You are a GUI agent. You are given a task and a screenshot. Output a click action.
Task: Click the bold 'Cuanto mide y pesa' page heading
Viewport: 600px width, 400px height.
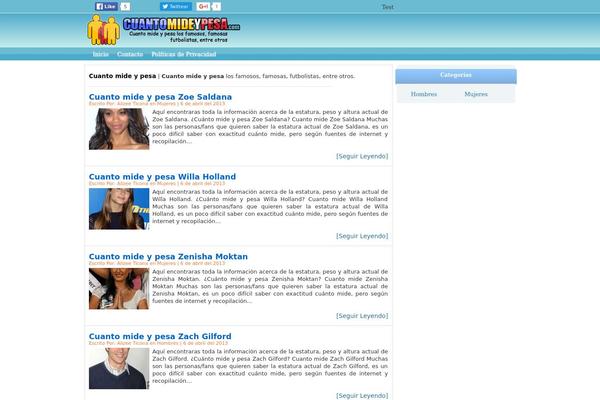pos(122,76)
